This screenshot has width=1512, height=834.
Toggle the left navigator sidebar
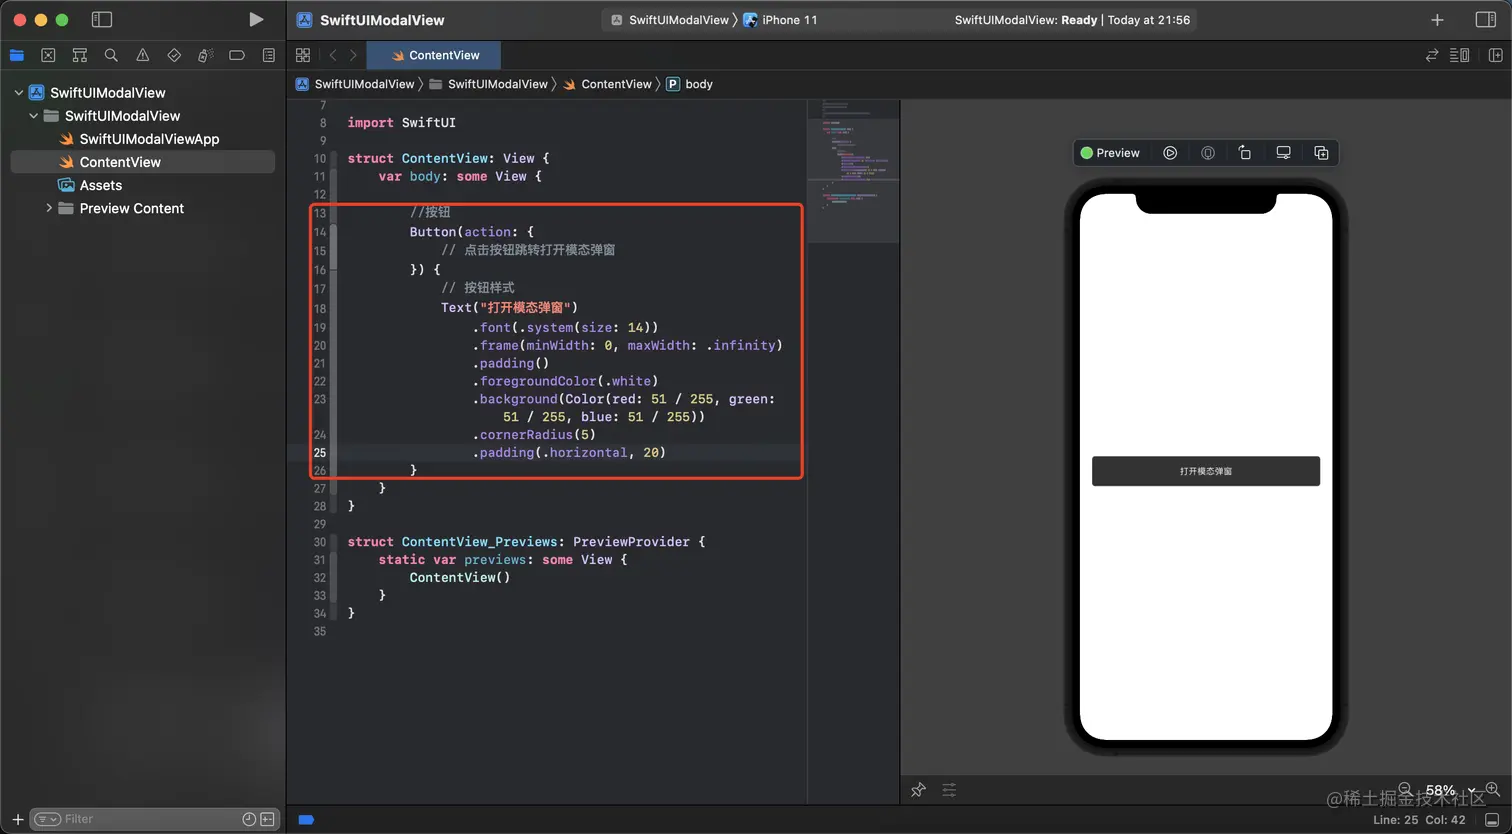pos(101,19)
